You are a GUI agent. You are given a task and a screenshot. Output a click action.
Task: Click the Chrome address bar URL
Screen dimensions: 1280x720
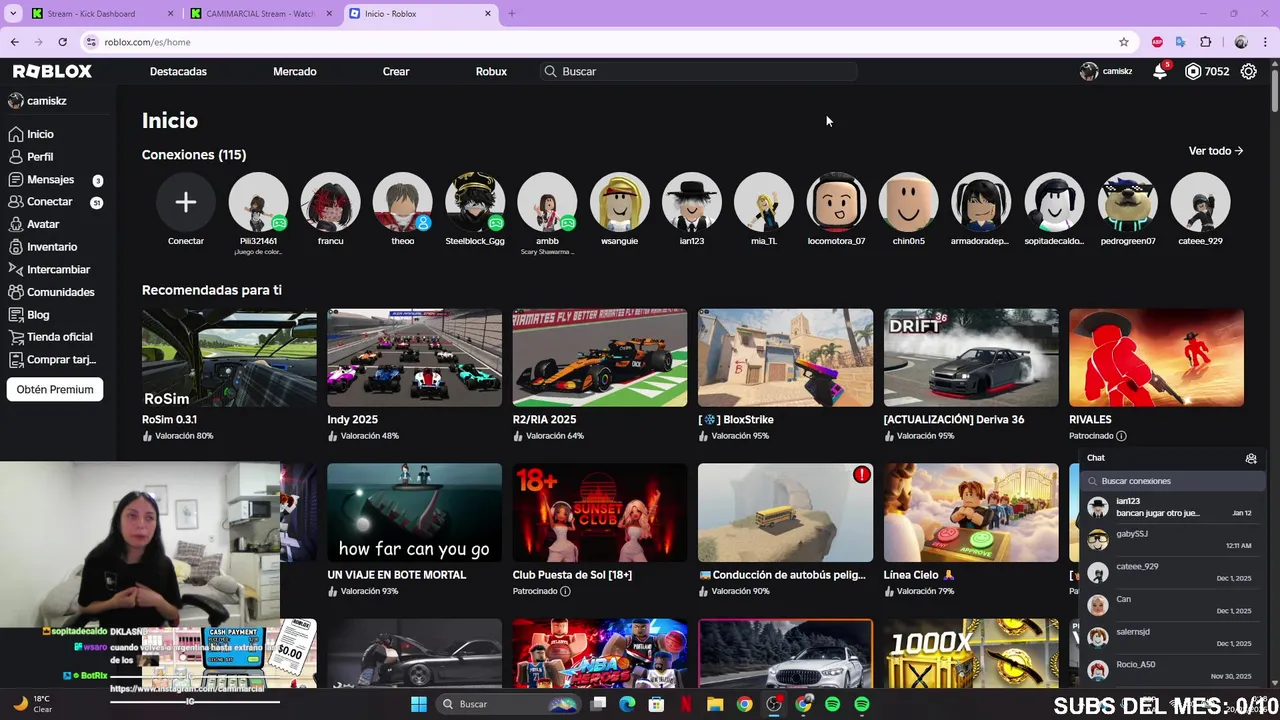point(147,42)
